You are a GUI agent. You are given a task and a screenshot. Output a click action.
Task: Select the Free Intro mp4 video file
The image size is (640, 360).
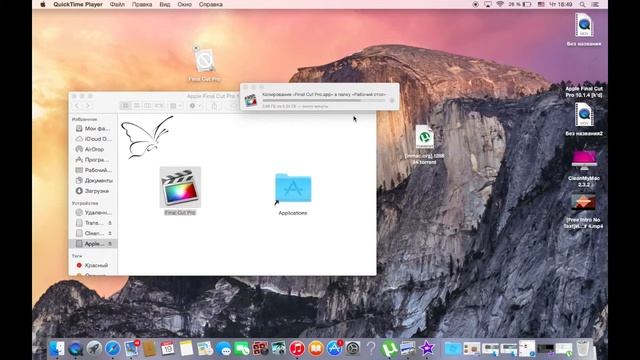[583, 203]
